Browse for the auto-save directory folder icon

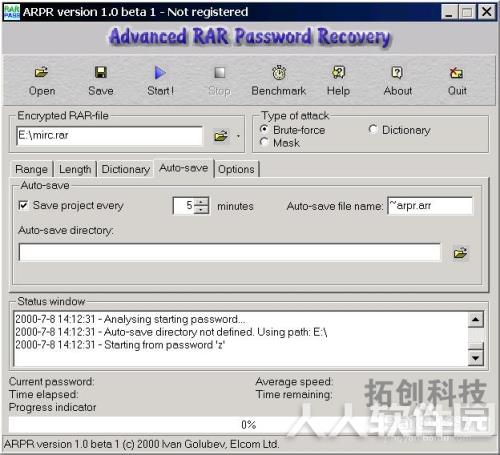point(460,253)
